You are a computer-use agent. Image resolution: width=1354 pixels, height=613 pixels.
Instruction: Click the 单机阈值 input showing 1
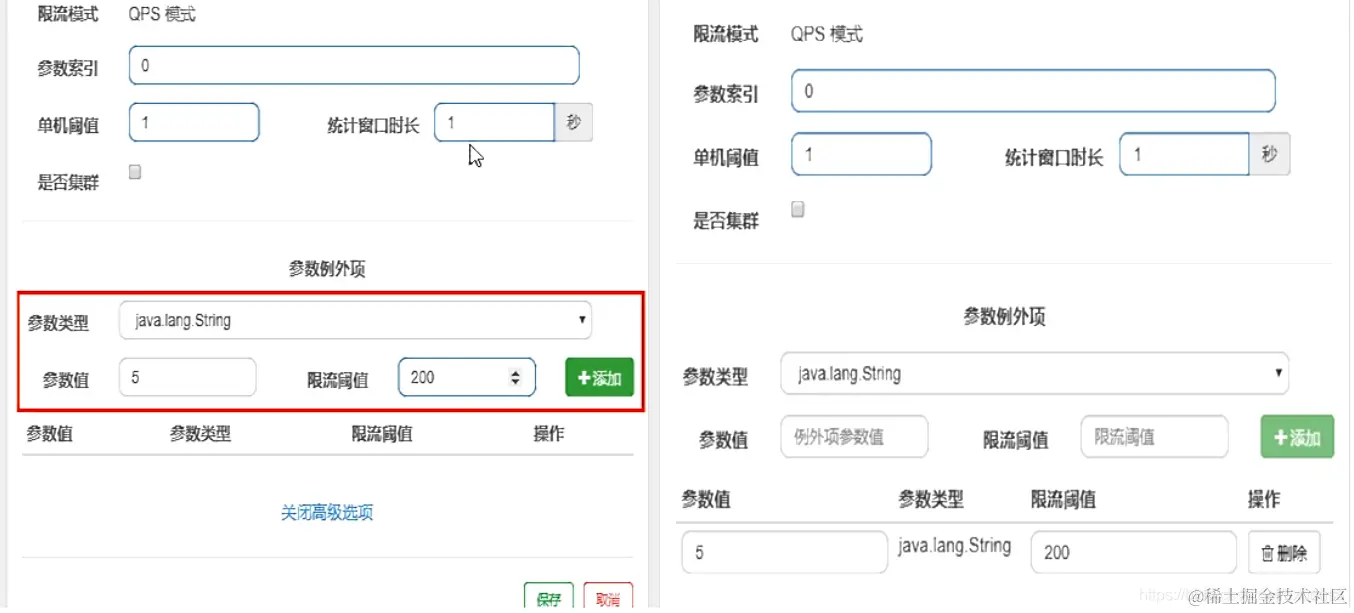(x=193, y=122)
